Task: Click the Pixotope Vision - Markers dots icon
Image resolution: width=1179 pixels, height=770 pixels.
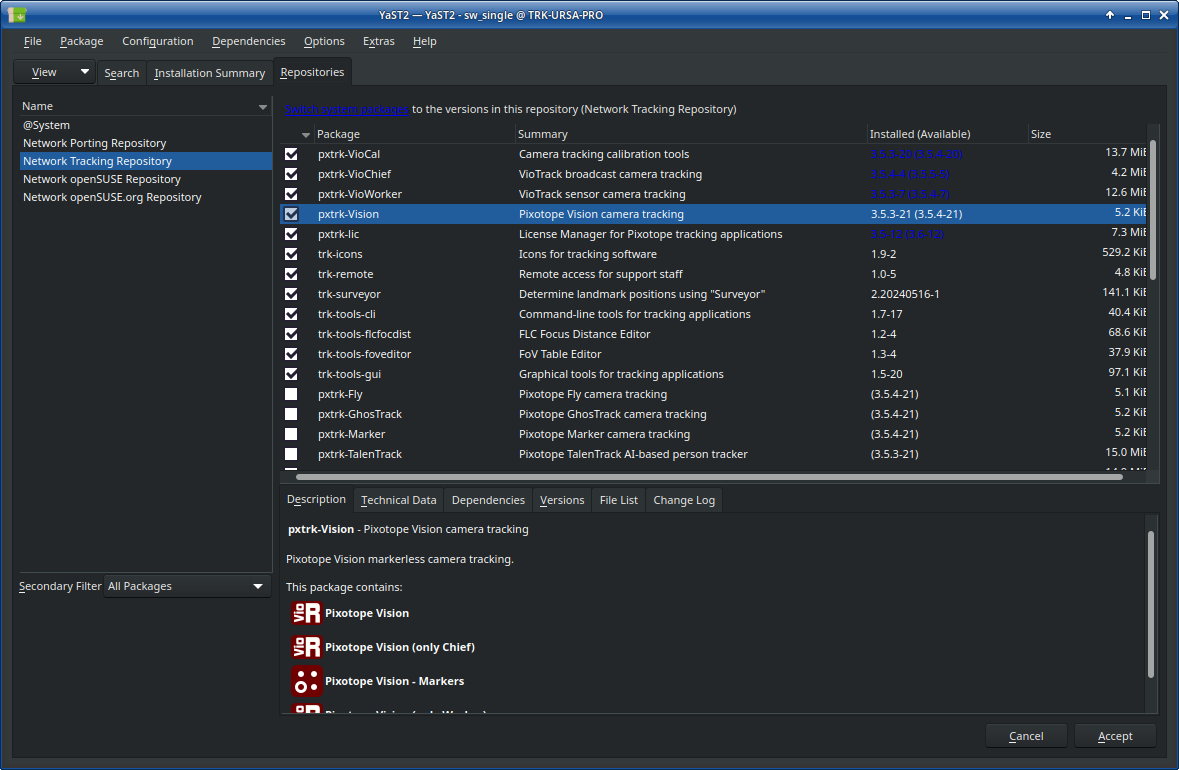Action: (x=306, y=681)
